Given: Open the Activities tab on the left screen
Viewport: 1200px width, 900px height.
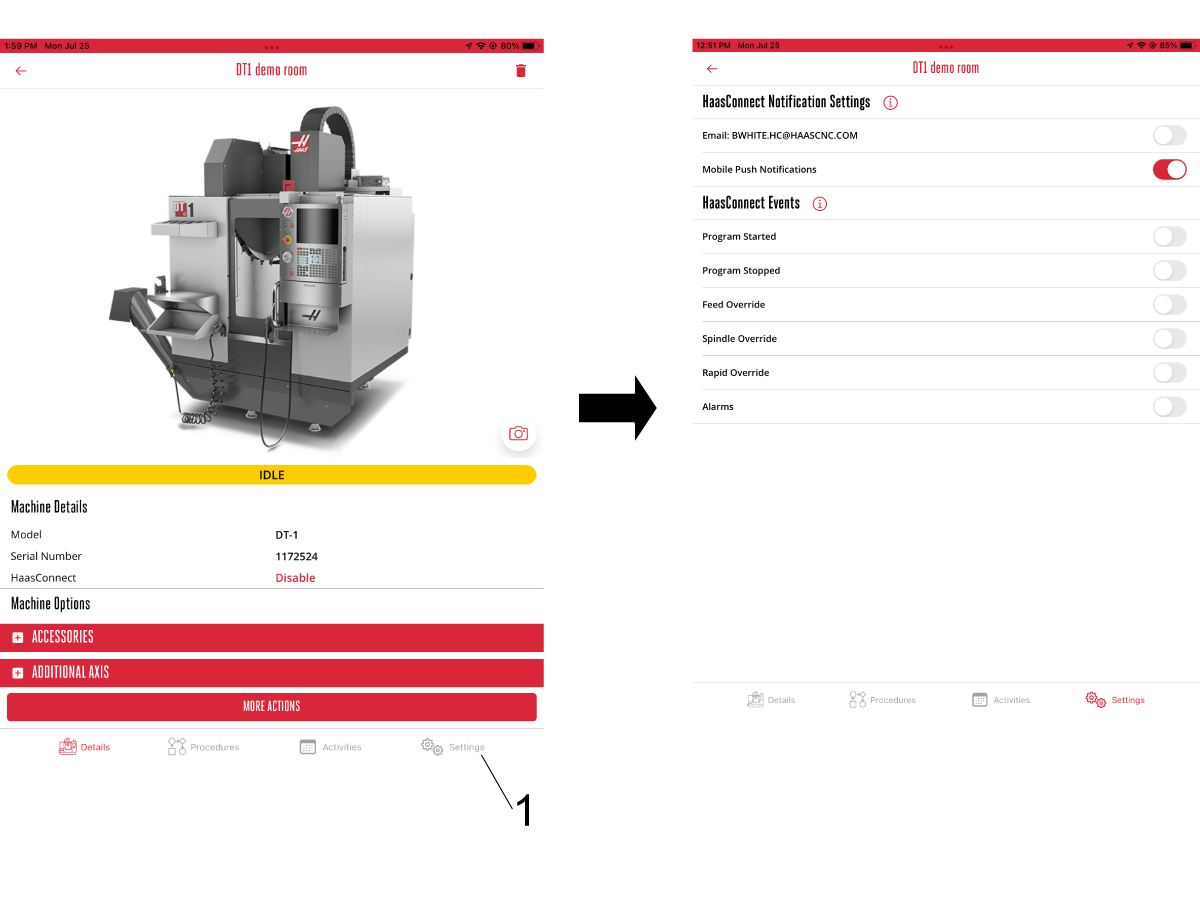Looking at the screenshot, I should (x=331, y=747).
